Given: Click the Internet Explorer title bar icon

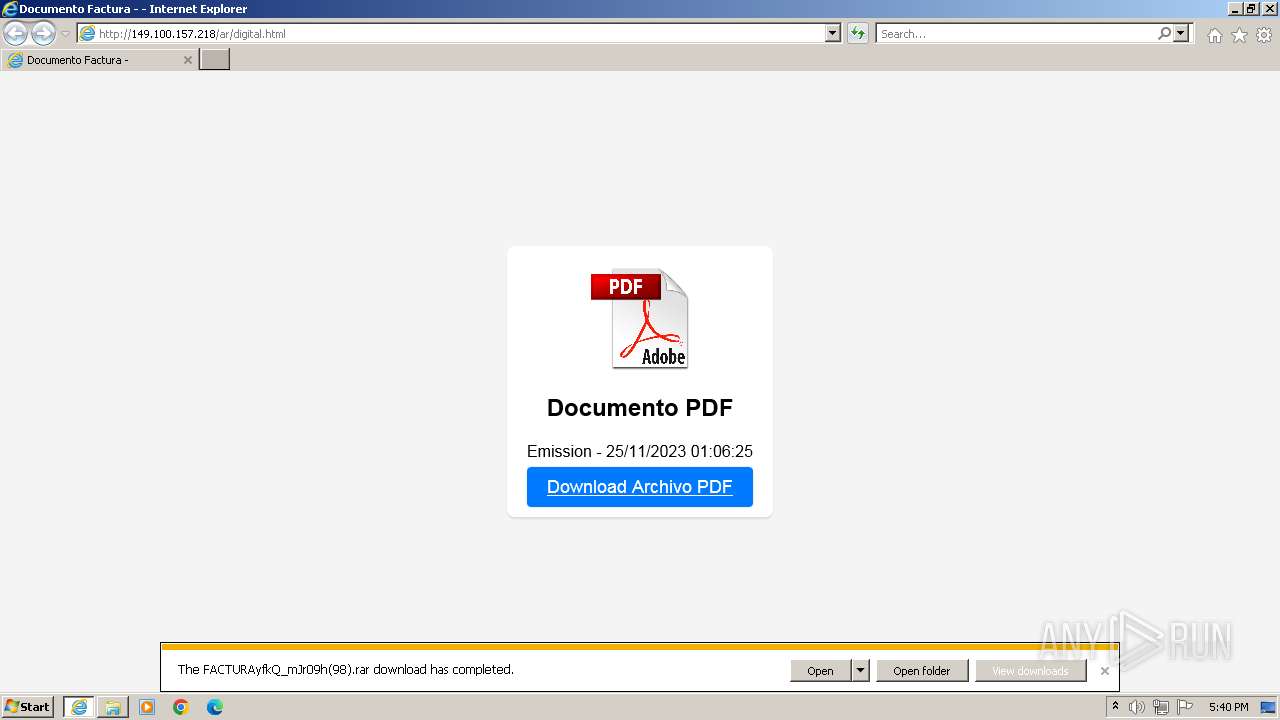Looking at the screenshot, I should [x=9, y=9].
